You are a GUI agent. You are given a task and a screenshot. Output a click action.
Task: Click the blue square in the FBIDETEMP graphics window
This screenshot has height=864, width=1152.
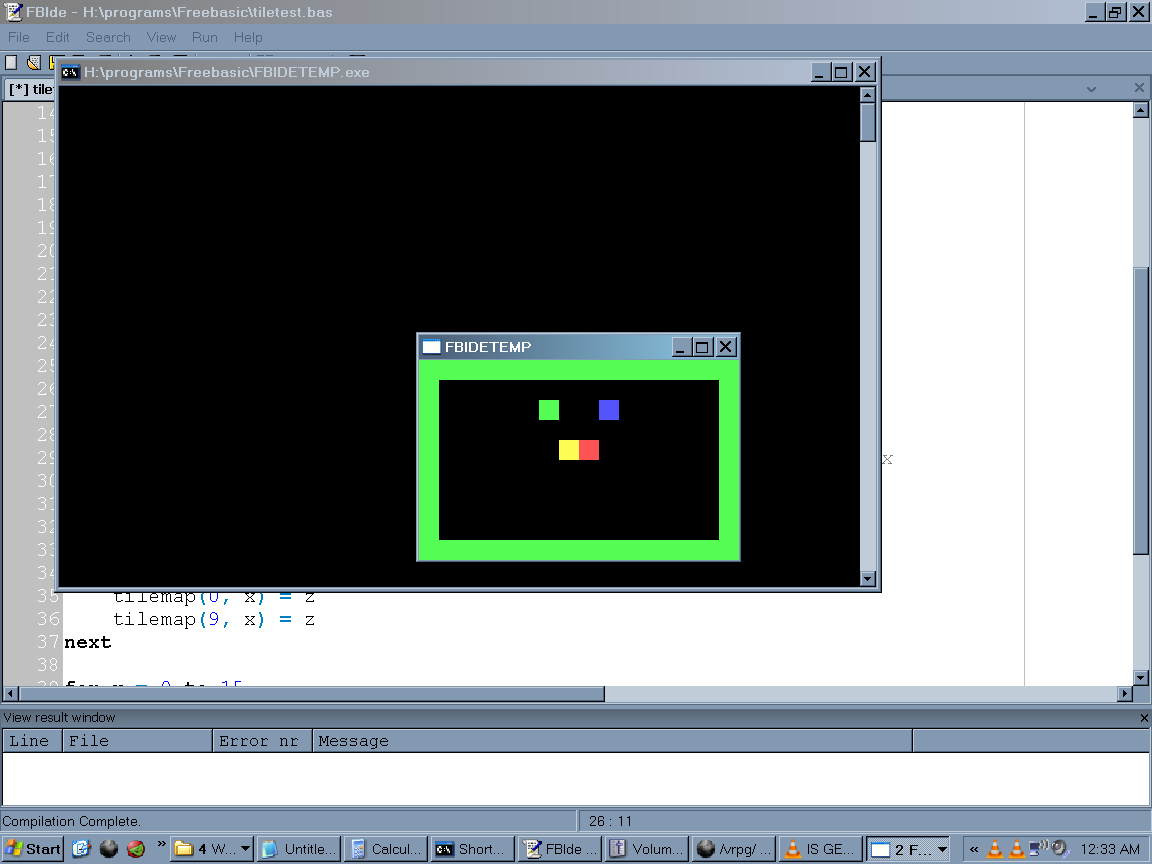(609, 410)
